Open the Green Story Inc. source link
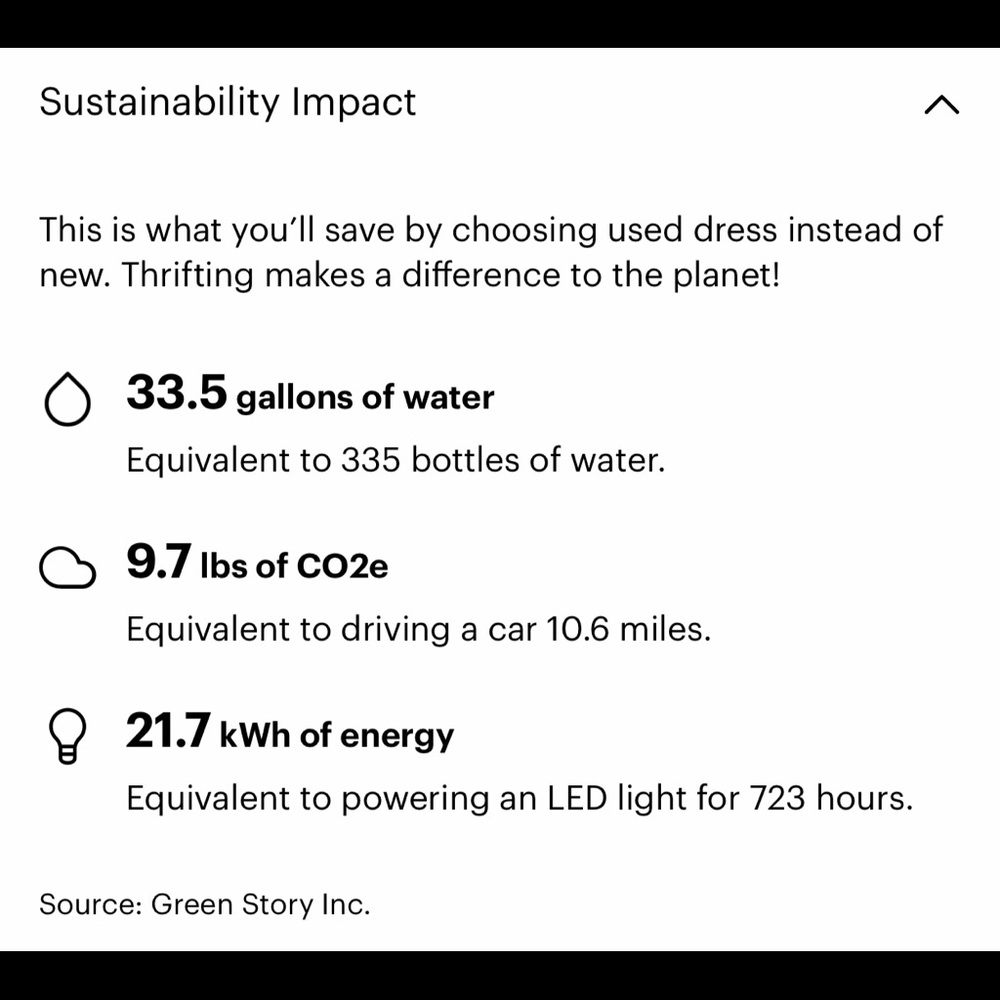The height and width of the screenshot is (1000, 1000). (261, 905)
